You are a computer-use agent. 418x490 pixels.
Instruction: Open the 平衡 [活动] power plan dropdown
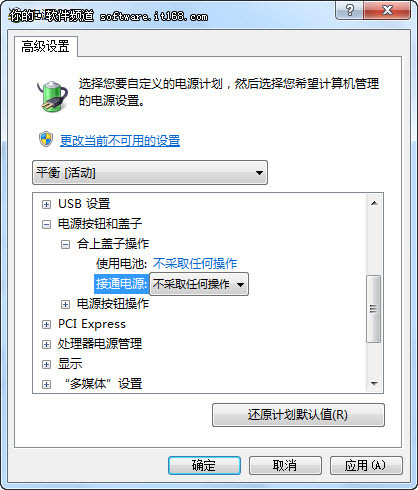pyautogui.click(x=150, y=173)
